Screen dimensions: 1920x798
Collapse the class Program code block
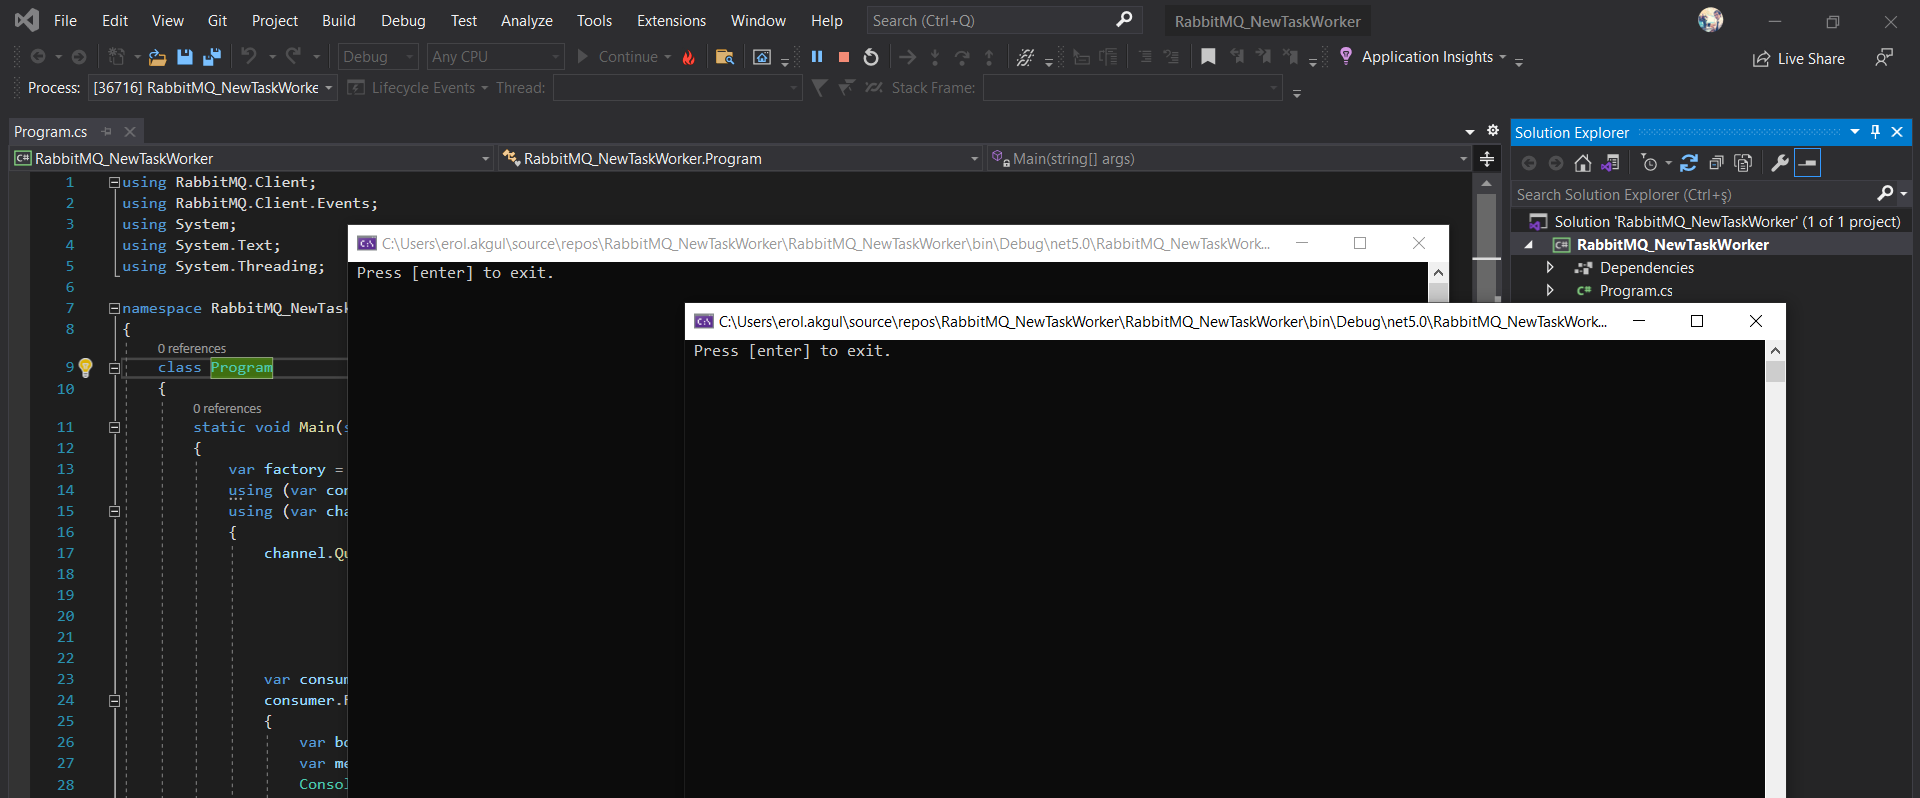114,368
